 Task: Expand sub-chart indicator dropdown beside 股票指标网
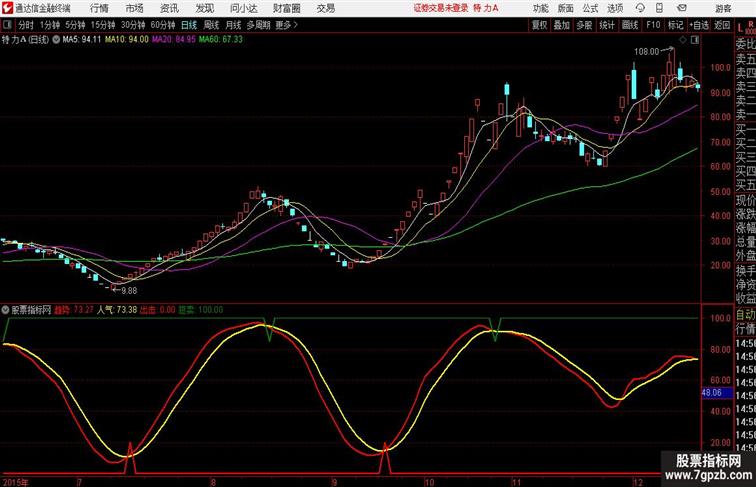(5, 310)
